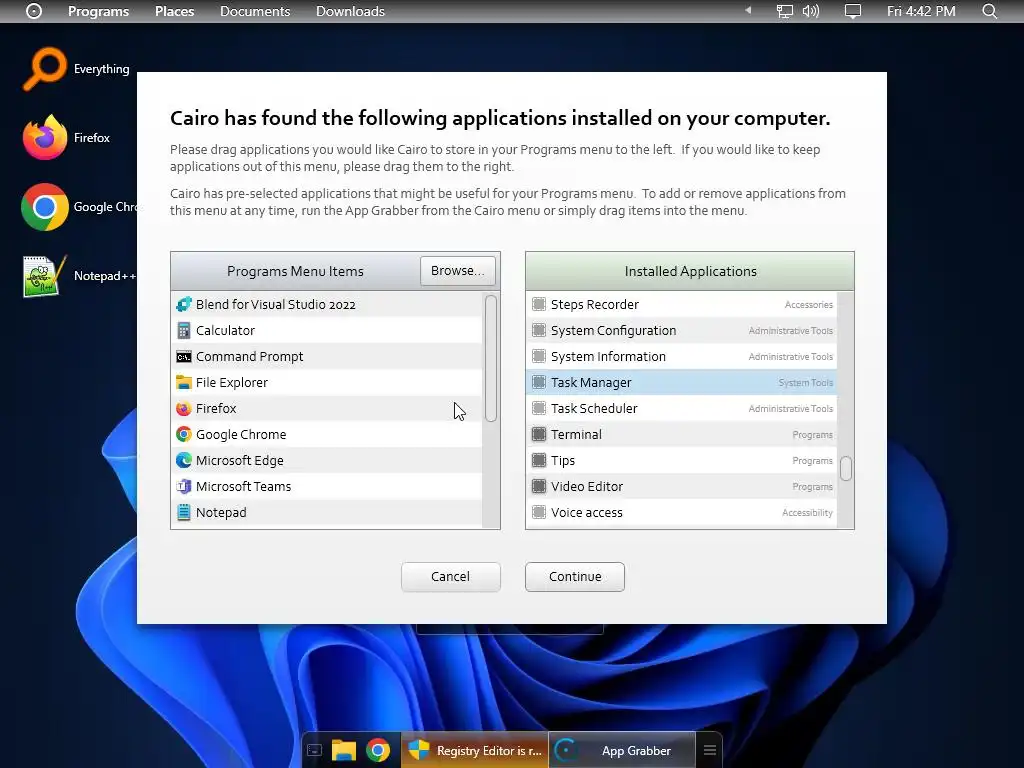Image resolution: width=1024 pixels, height=768 pixels.
Task: Open the Notepad++ desktop shortcut
Action: (79, 276)
